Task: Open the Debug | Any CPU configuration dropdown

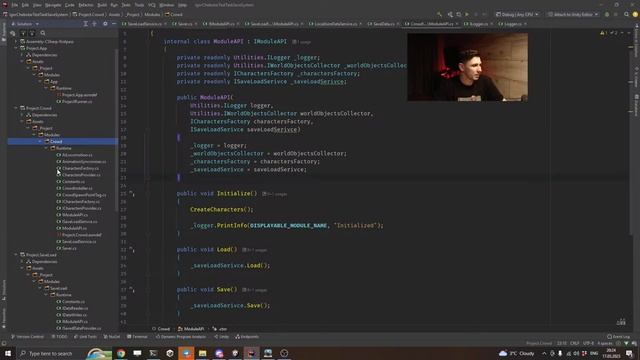Action: (x=517, y=14)
